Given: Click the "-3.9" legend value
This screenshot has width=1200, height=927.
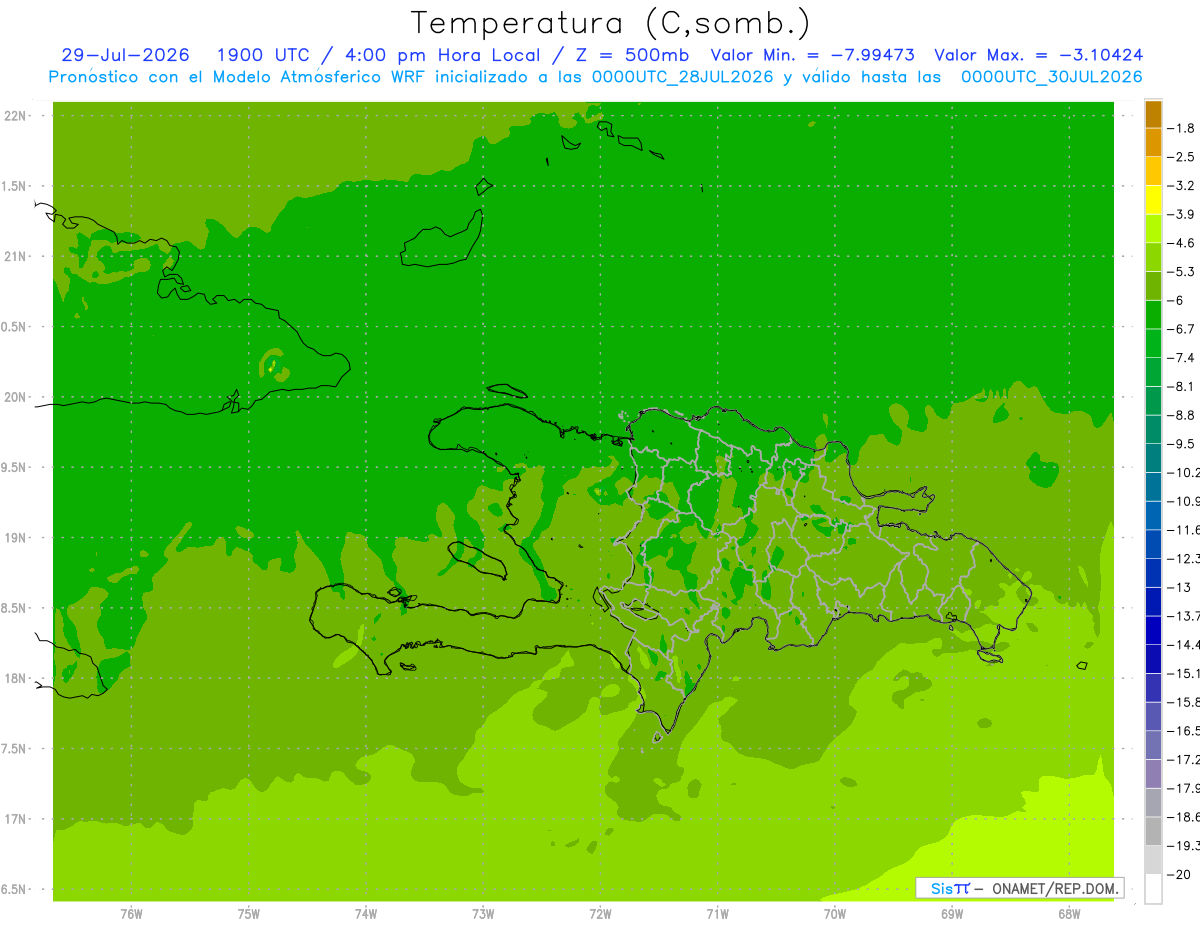Looking at the screenshot, I should pos(1182,214).
